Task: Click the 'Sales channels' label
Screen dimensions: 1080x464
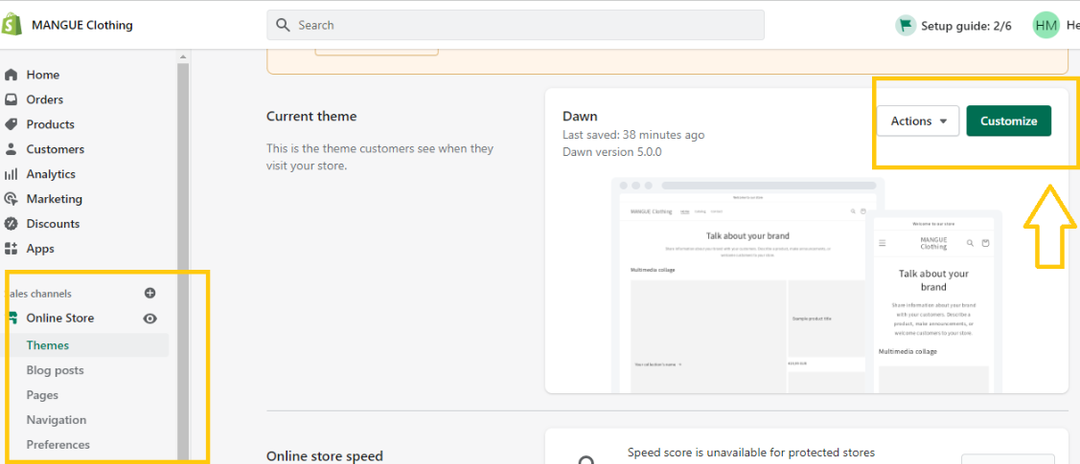Action: (x=38, y=294)
